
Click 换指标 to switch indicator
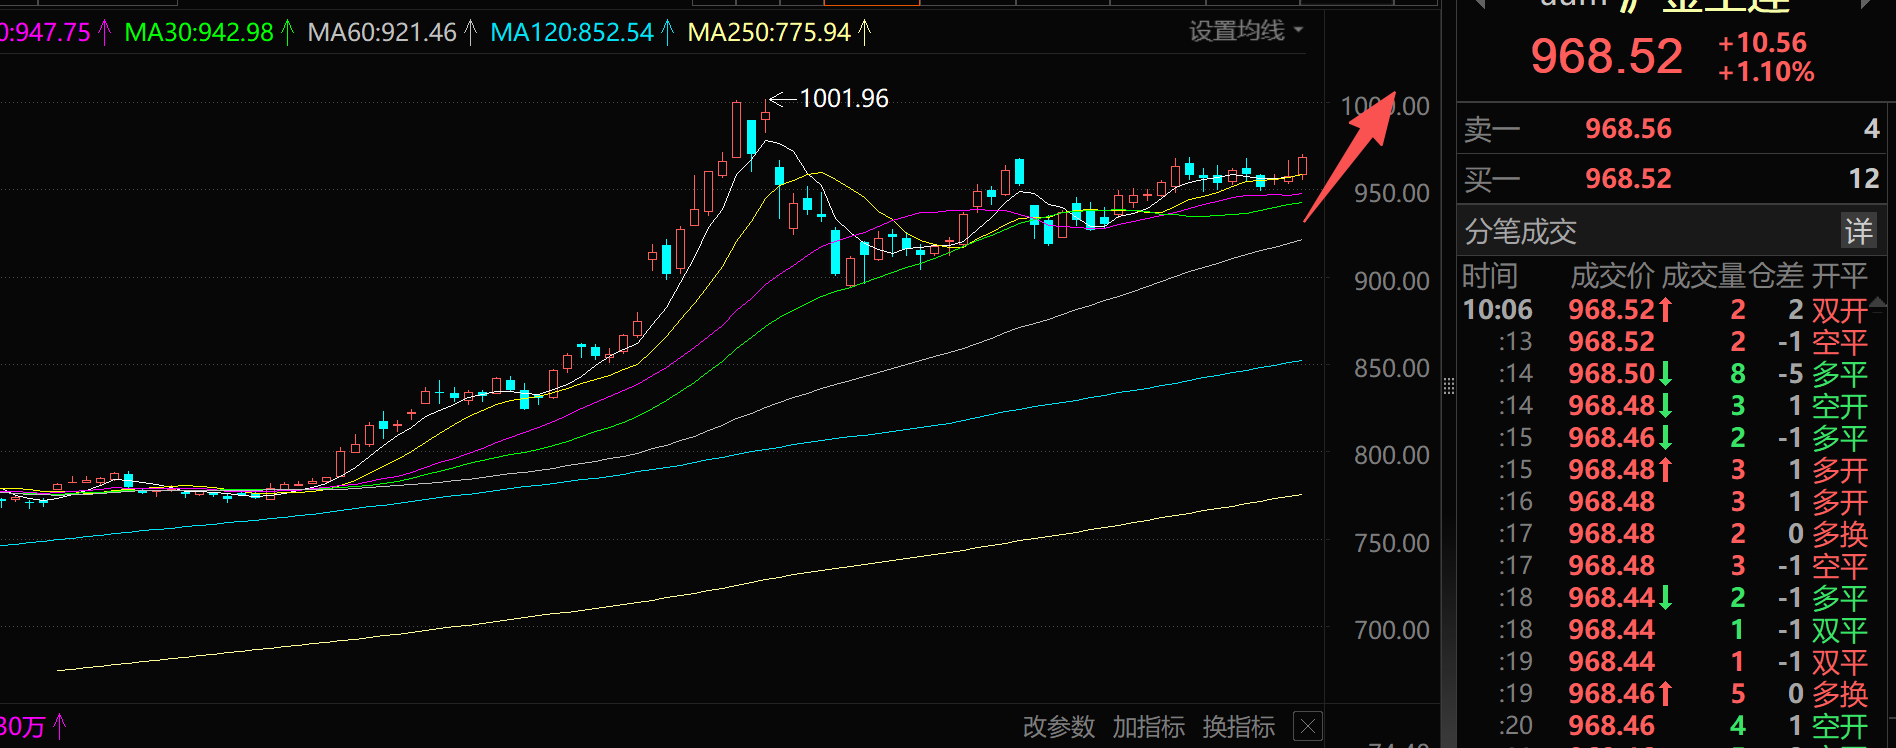click(1238, 726)
